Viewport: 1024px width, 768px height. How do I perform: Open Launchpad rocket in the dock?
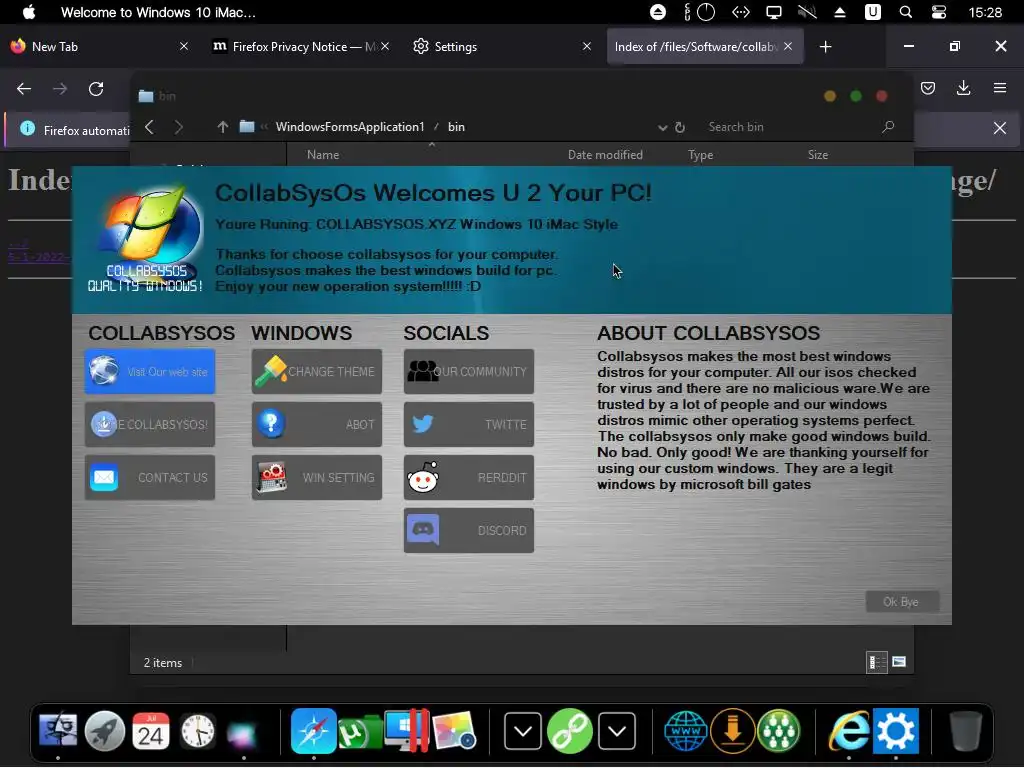[104, 731]
